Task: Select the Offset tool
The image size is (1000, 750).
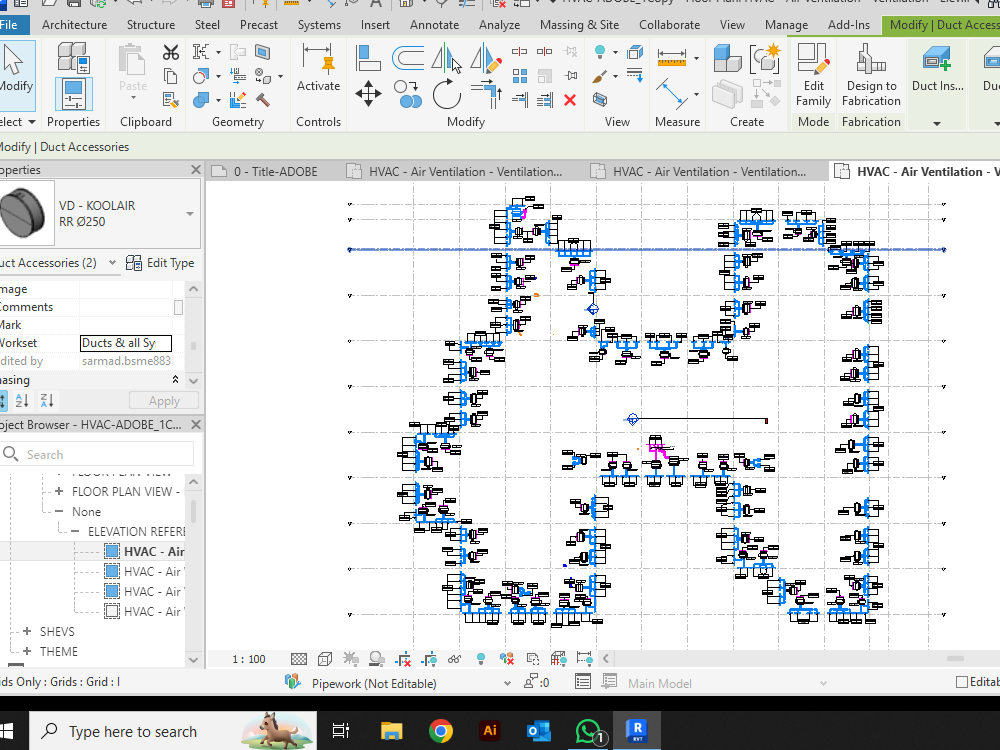Action: pyautogui.click(x=408, y=58)
